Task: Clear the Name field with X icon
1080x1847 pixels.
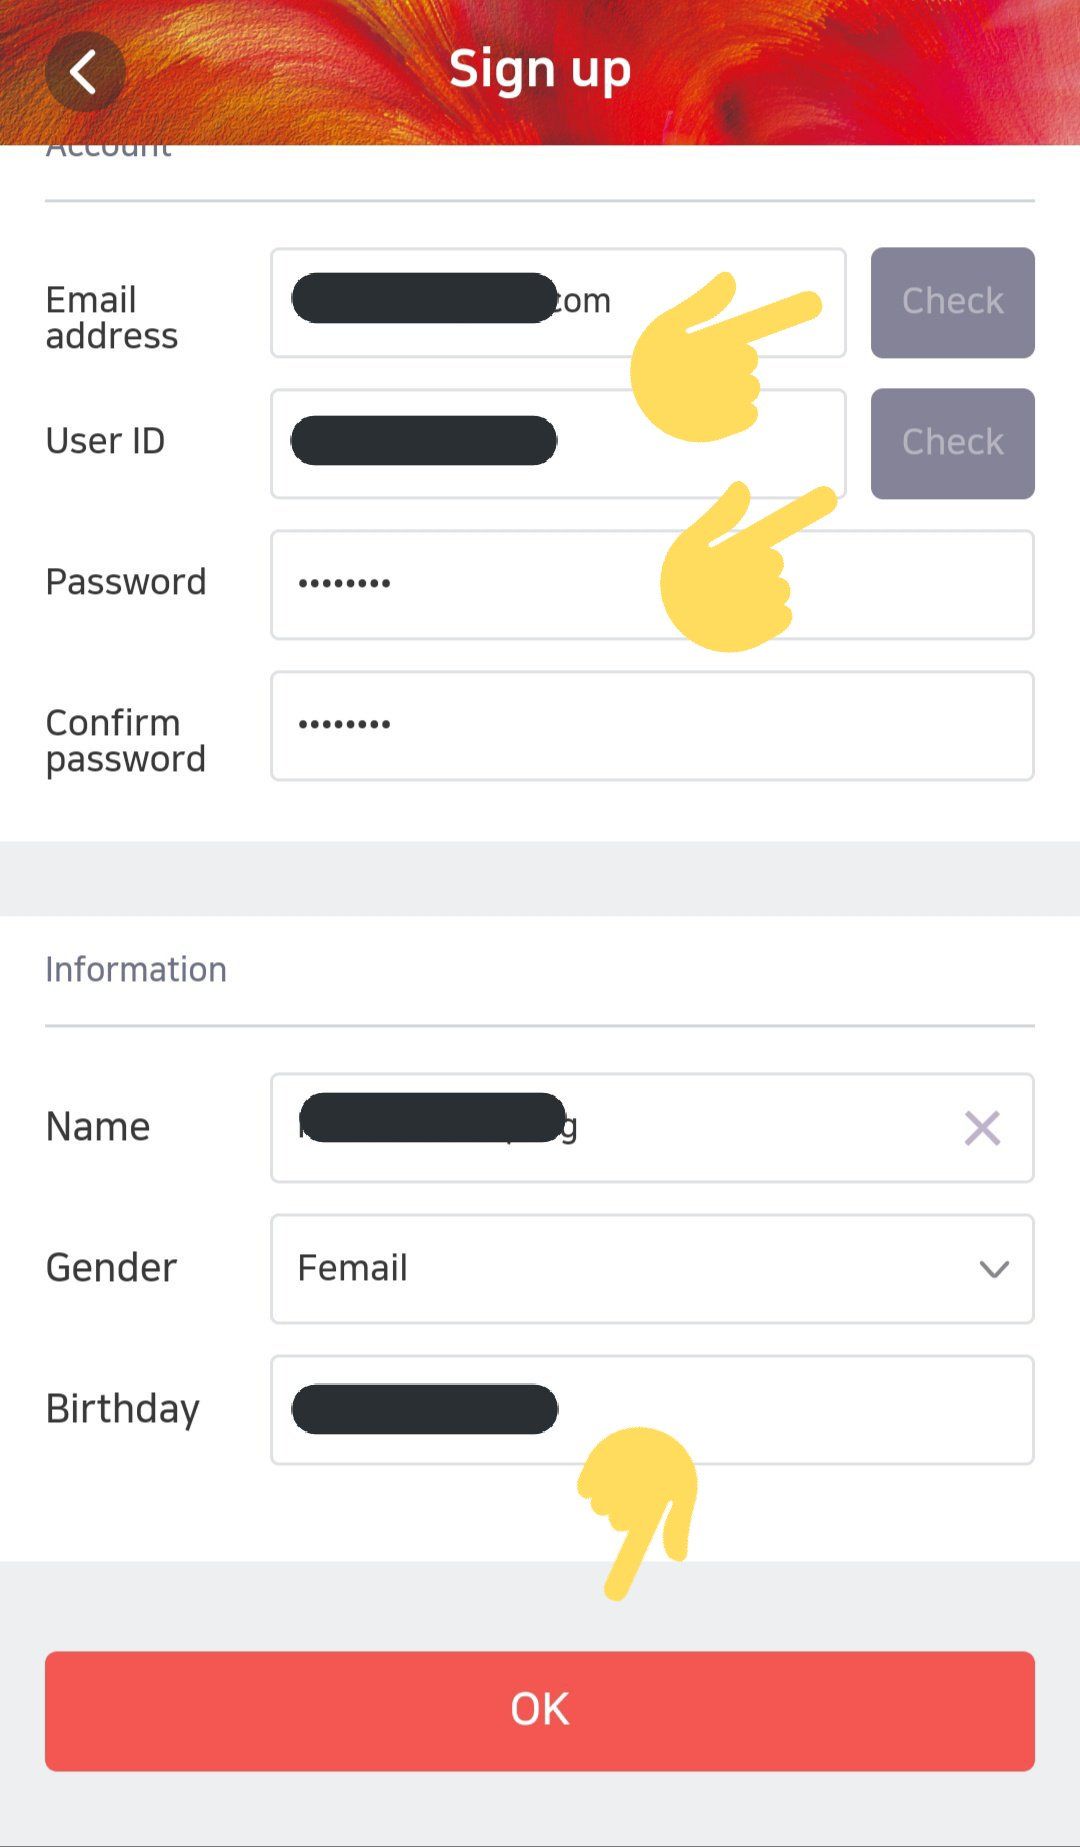Action: [x=981, y=1128]
